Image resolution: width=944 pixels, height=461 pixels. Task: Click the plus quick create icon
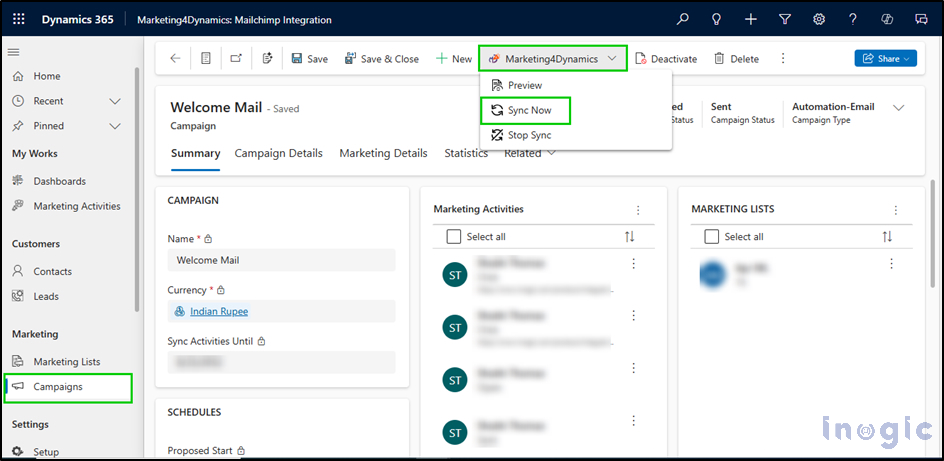click(x=751, y=19)
